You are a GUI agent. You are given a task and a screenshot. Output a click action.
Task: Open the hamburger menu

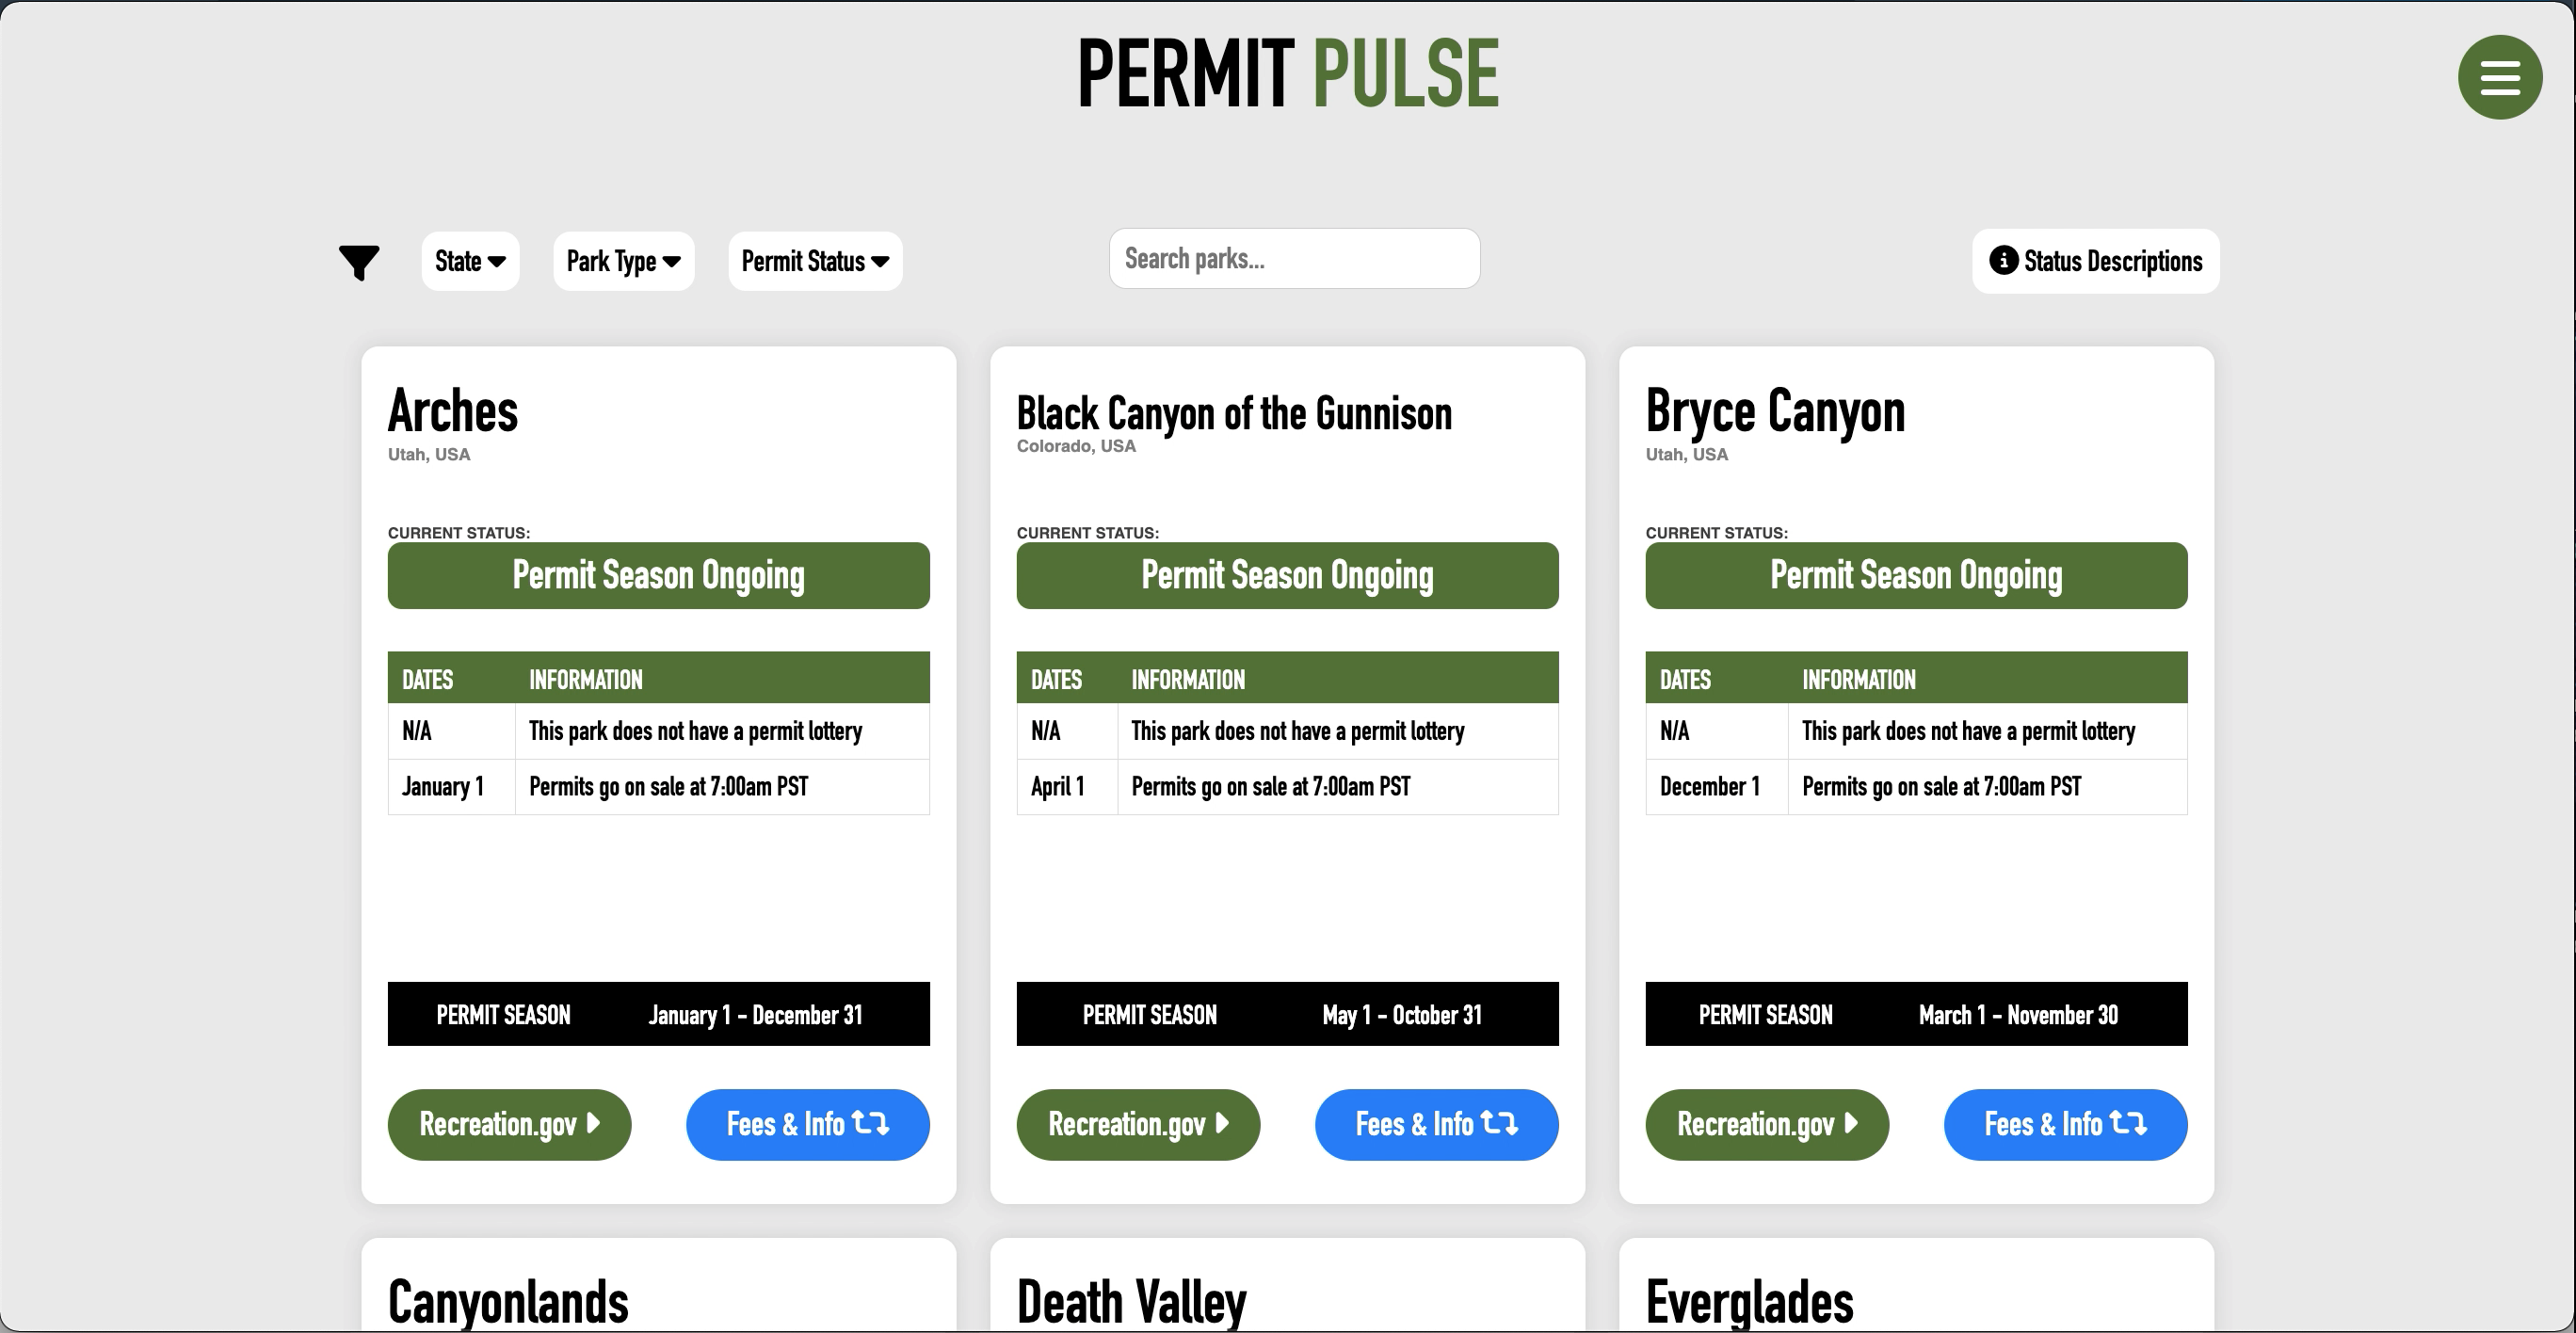click(2499, 76)
